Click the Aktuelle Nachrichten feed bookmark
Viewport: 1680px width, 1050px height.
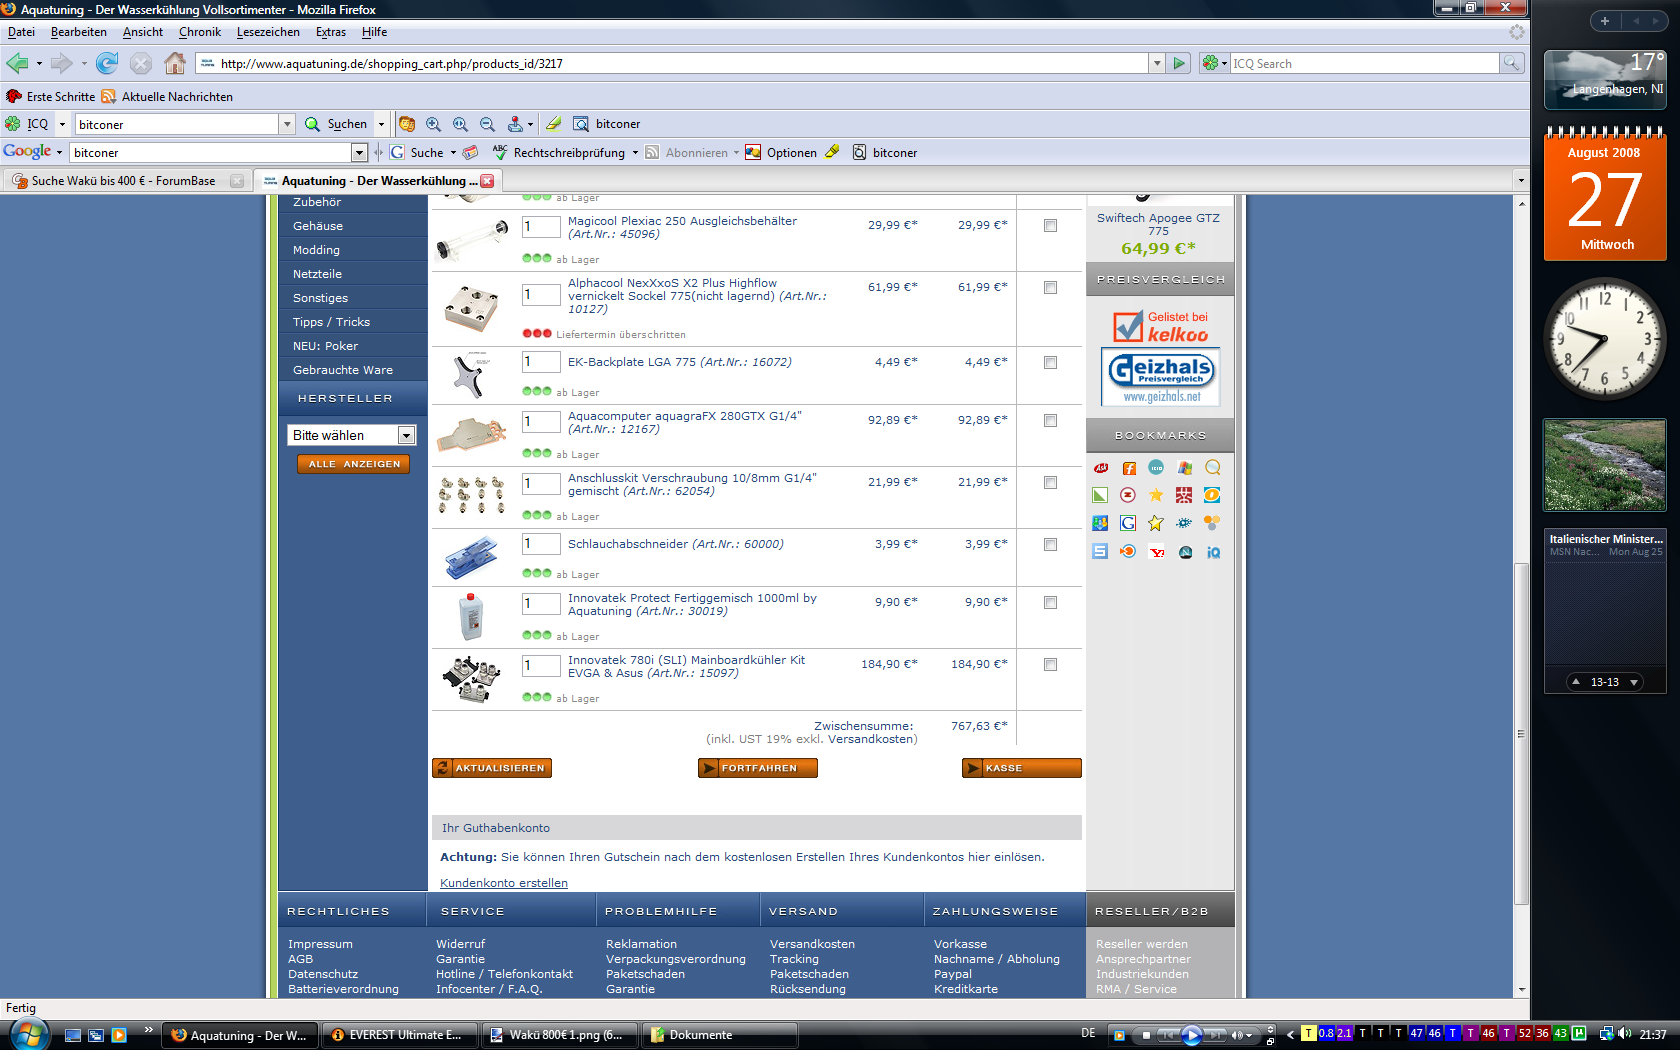(167, 97)
